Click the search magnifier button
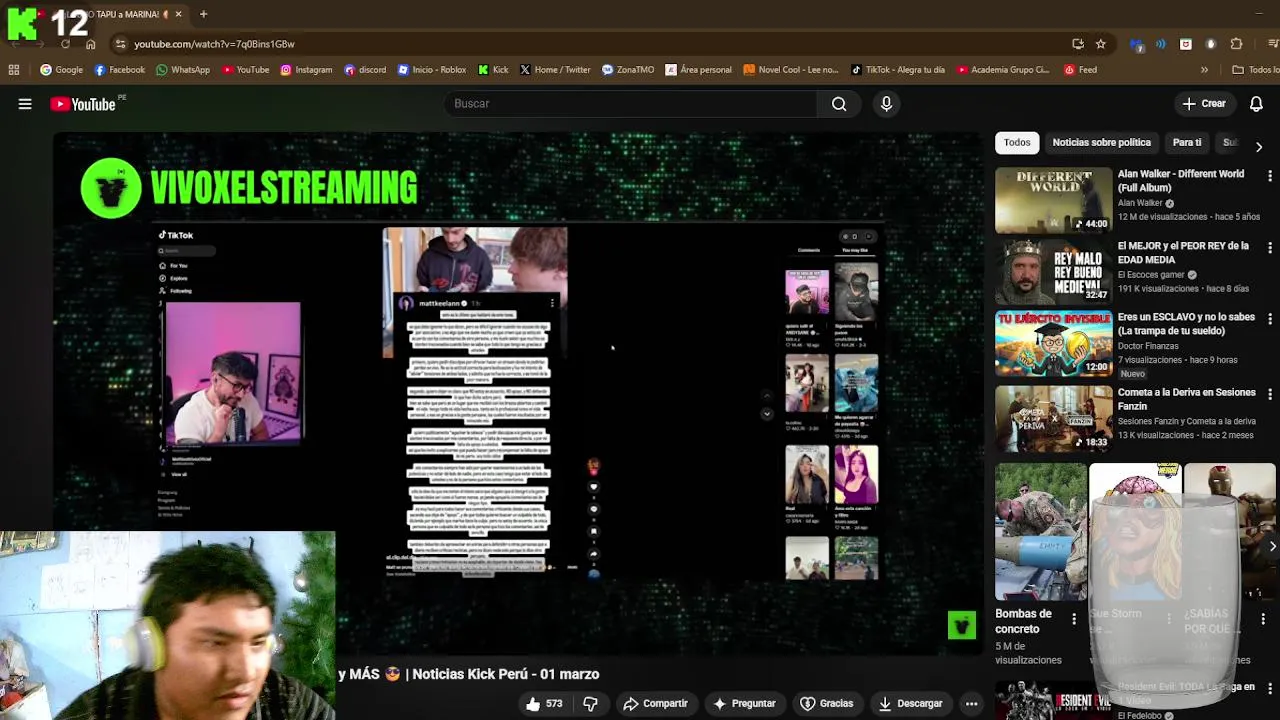The image size is (1280, 720). [839, 104]
